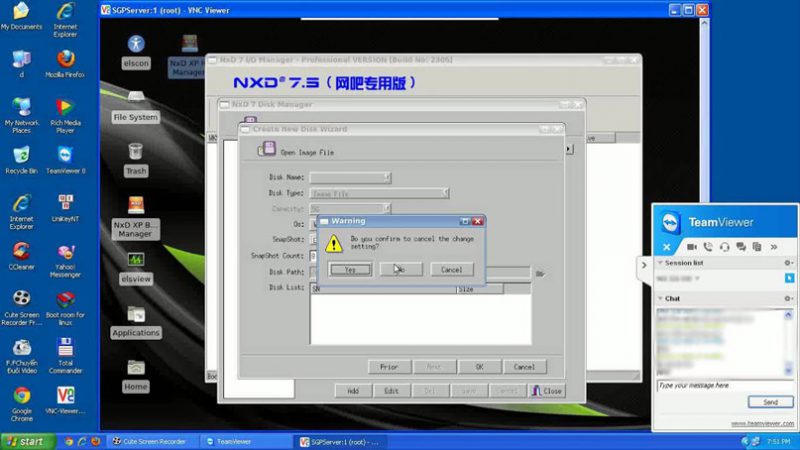Open the Recycle Bin icon

(x=21, y=160)
